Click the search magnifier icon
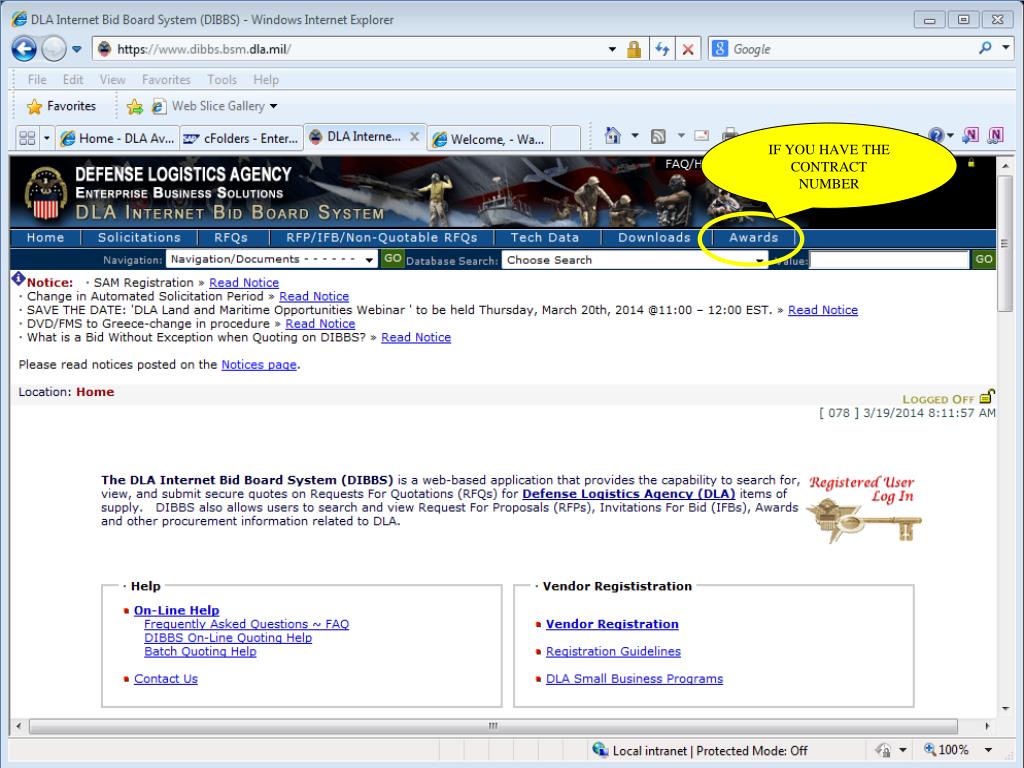 pyautogui.click(x=985, y=48)
